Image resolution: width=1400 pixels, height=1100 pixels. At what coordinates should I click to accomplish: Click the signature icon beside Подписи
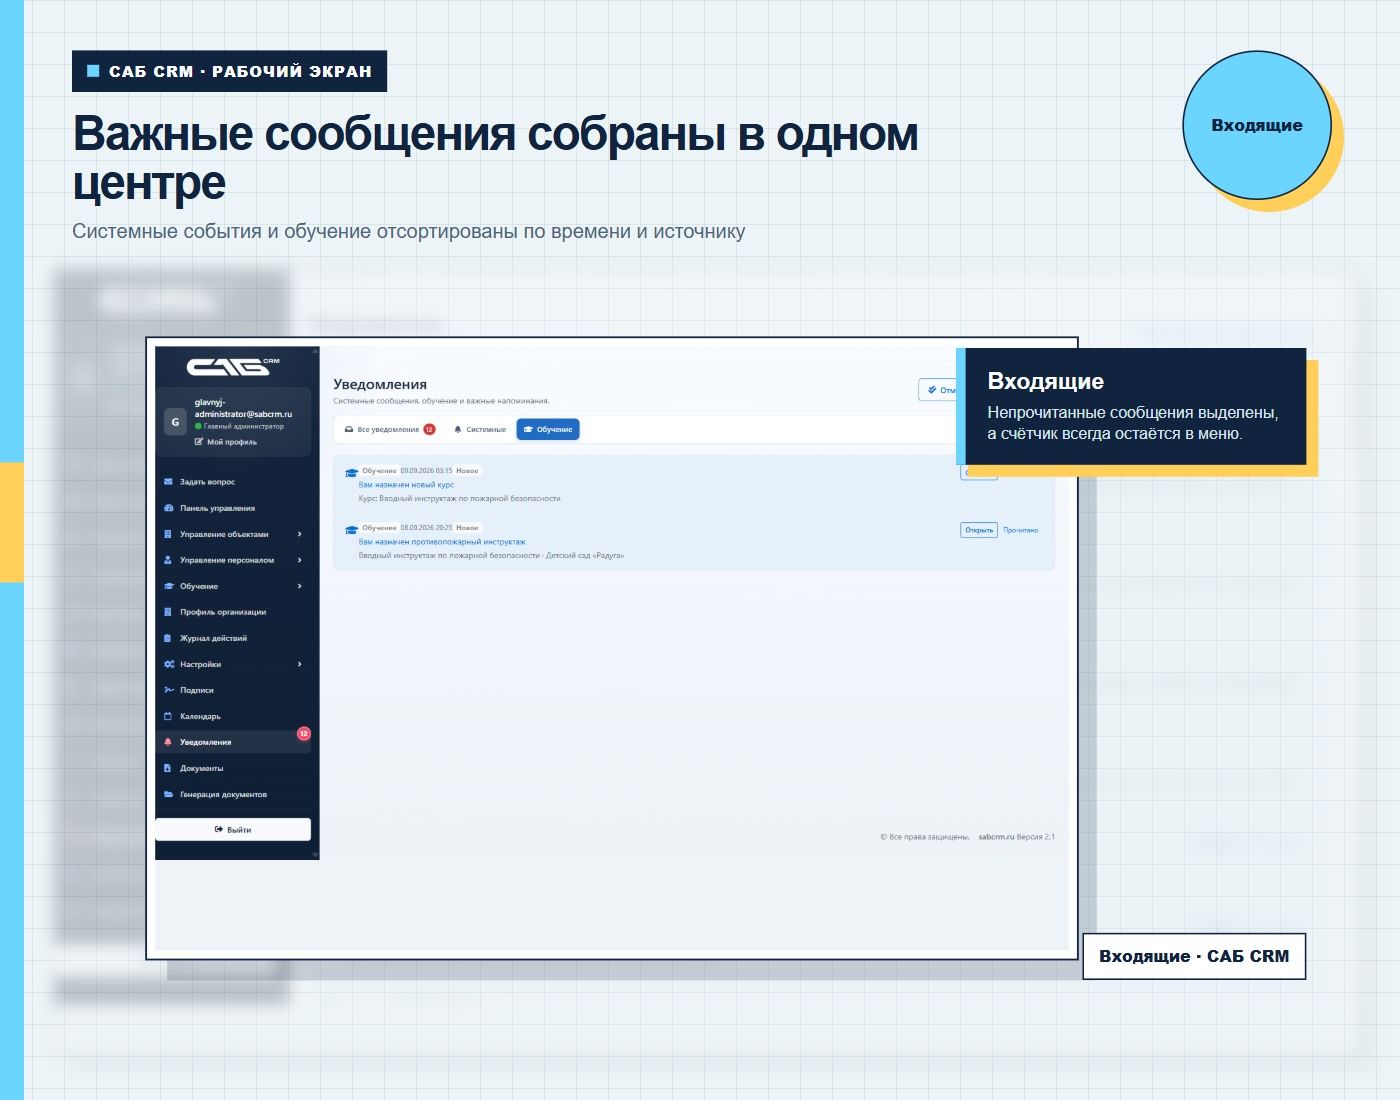click(169, 690)
